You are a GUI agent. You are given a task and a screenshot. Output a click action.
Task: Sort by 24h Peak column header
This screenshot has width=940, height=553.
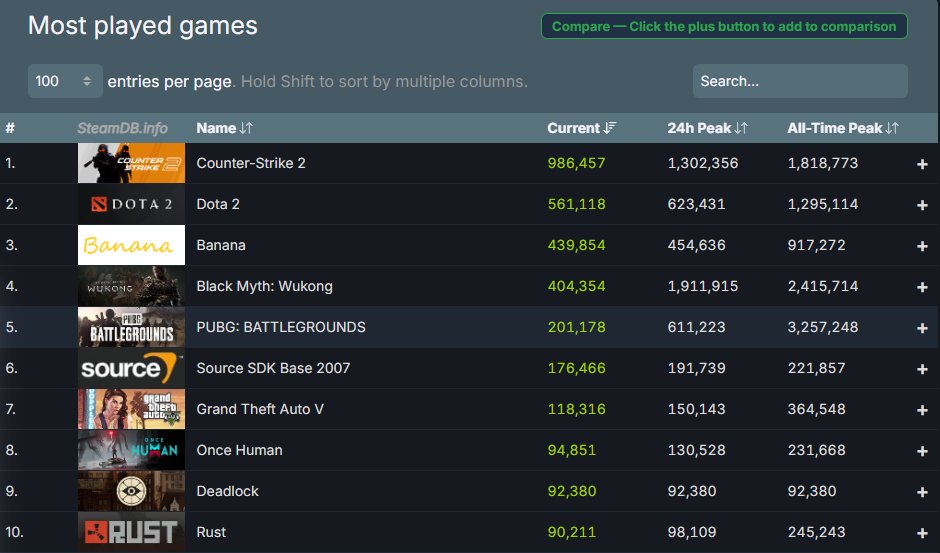(x=707, y=128)
